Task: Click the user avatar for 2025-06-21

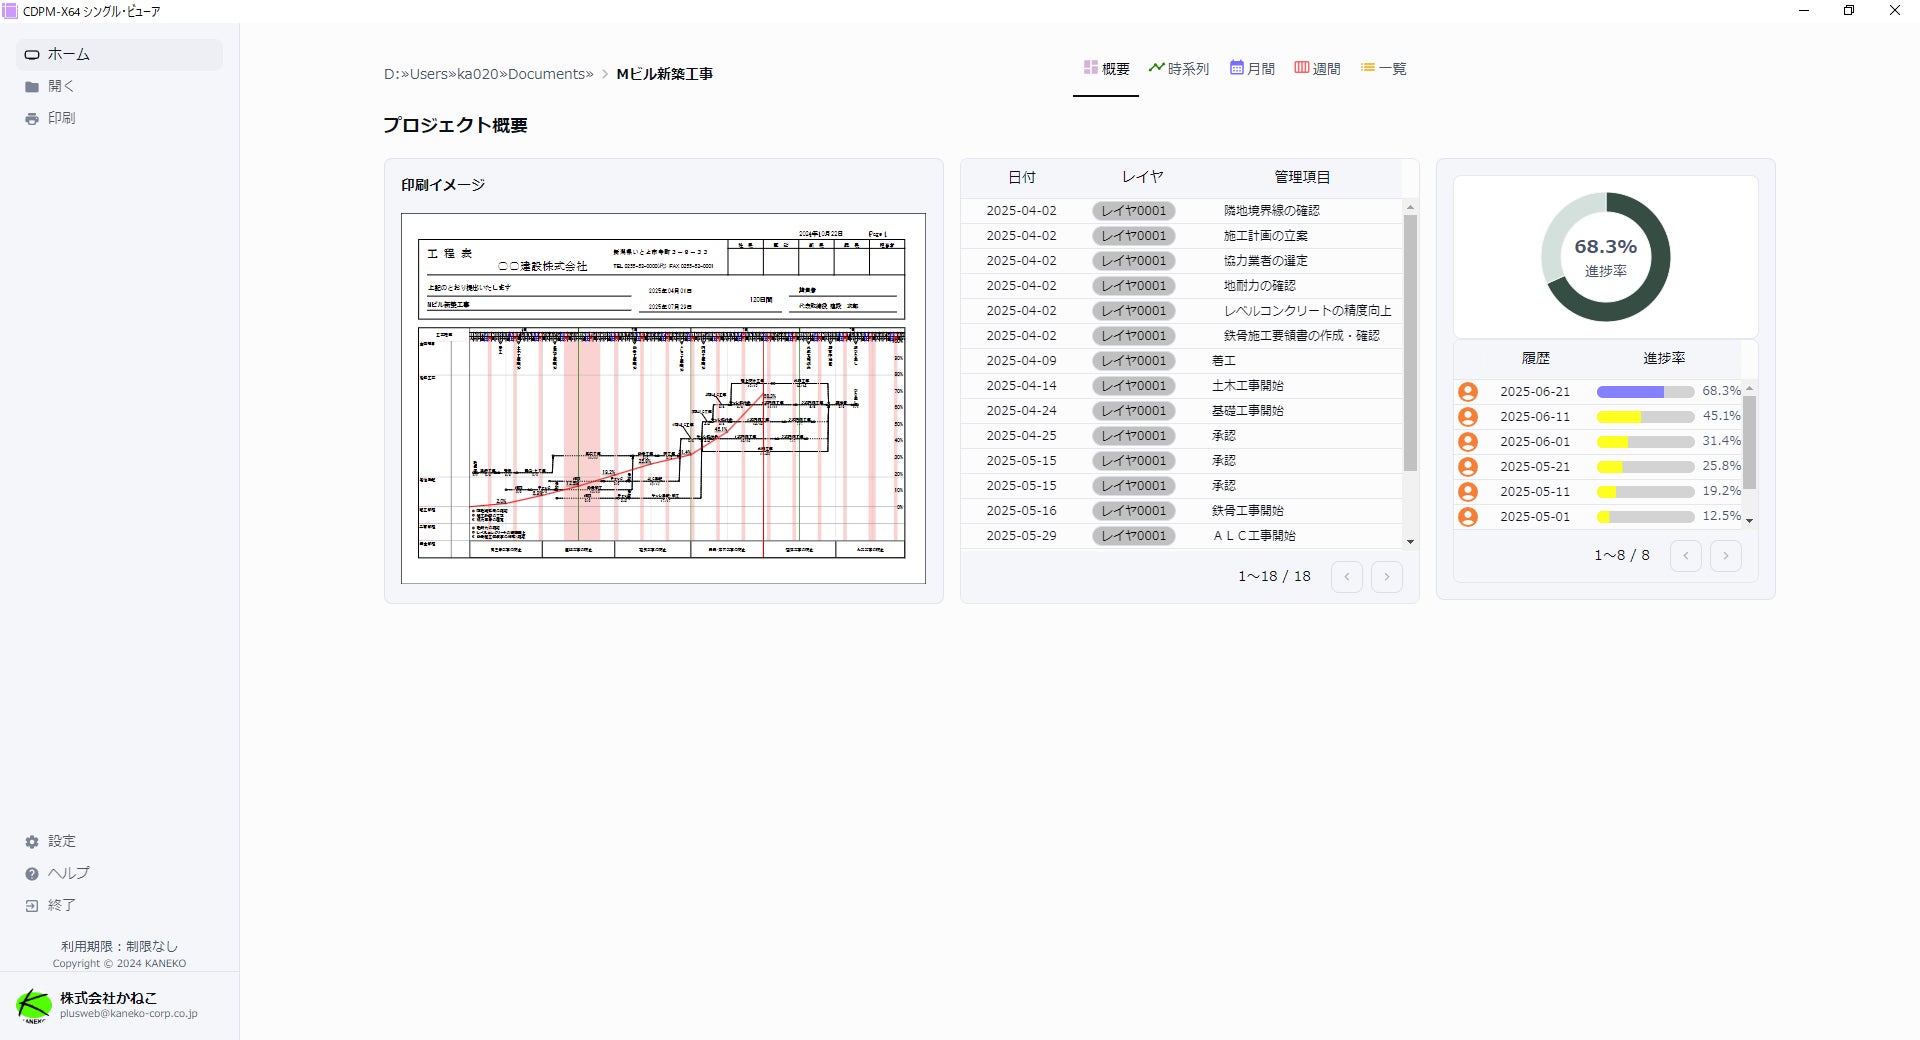Action: point(1468,392)
